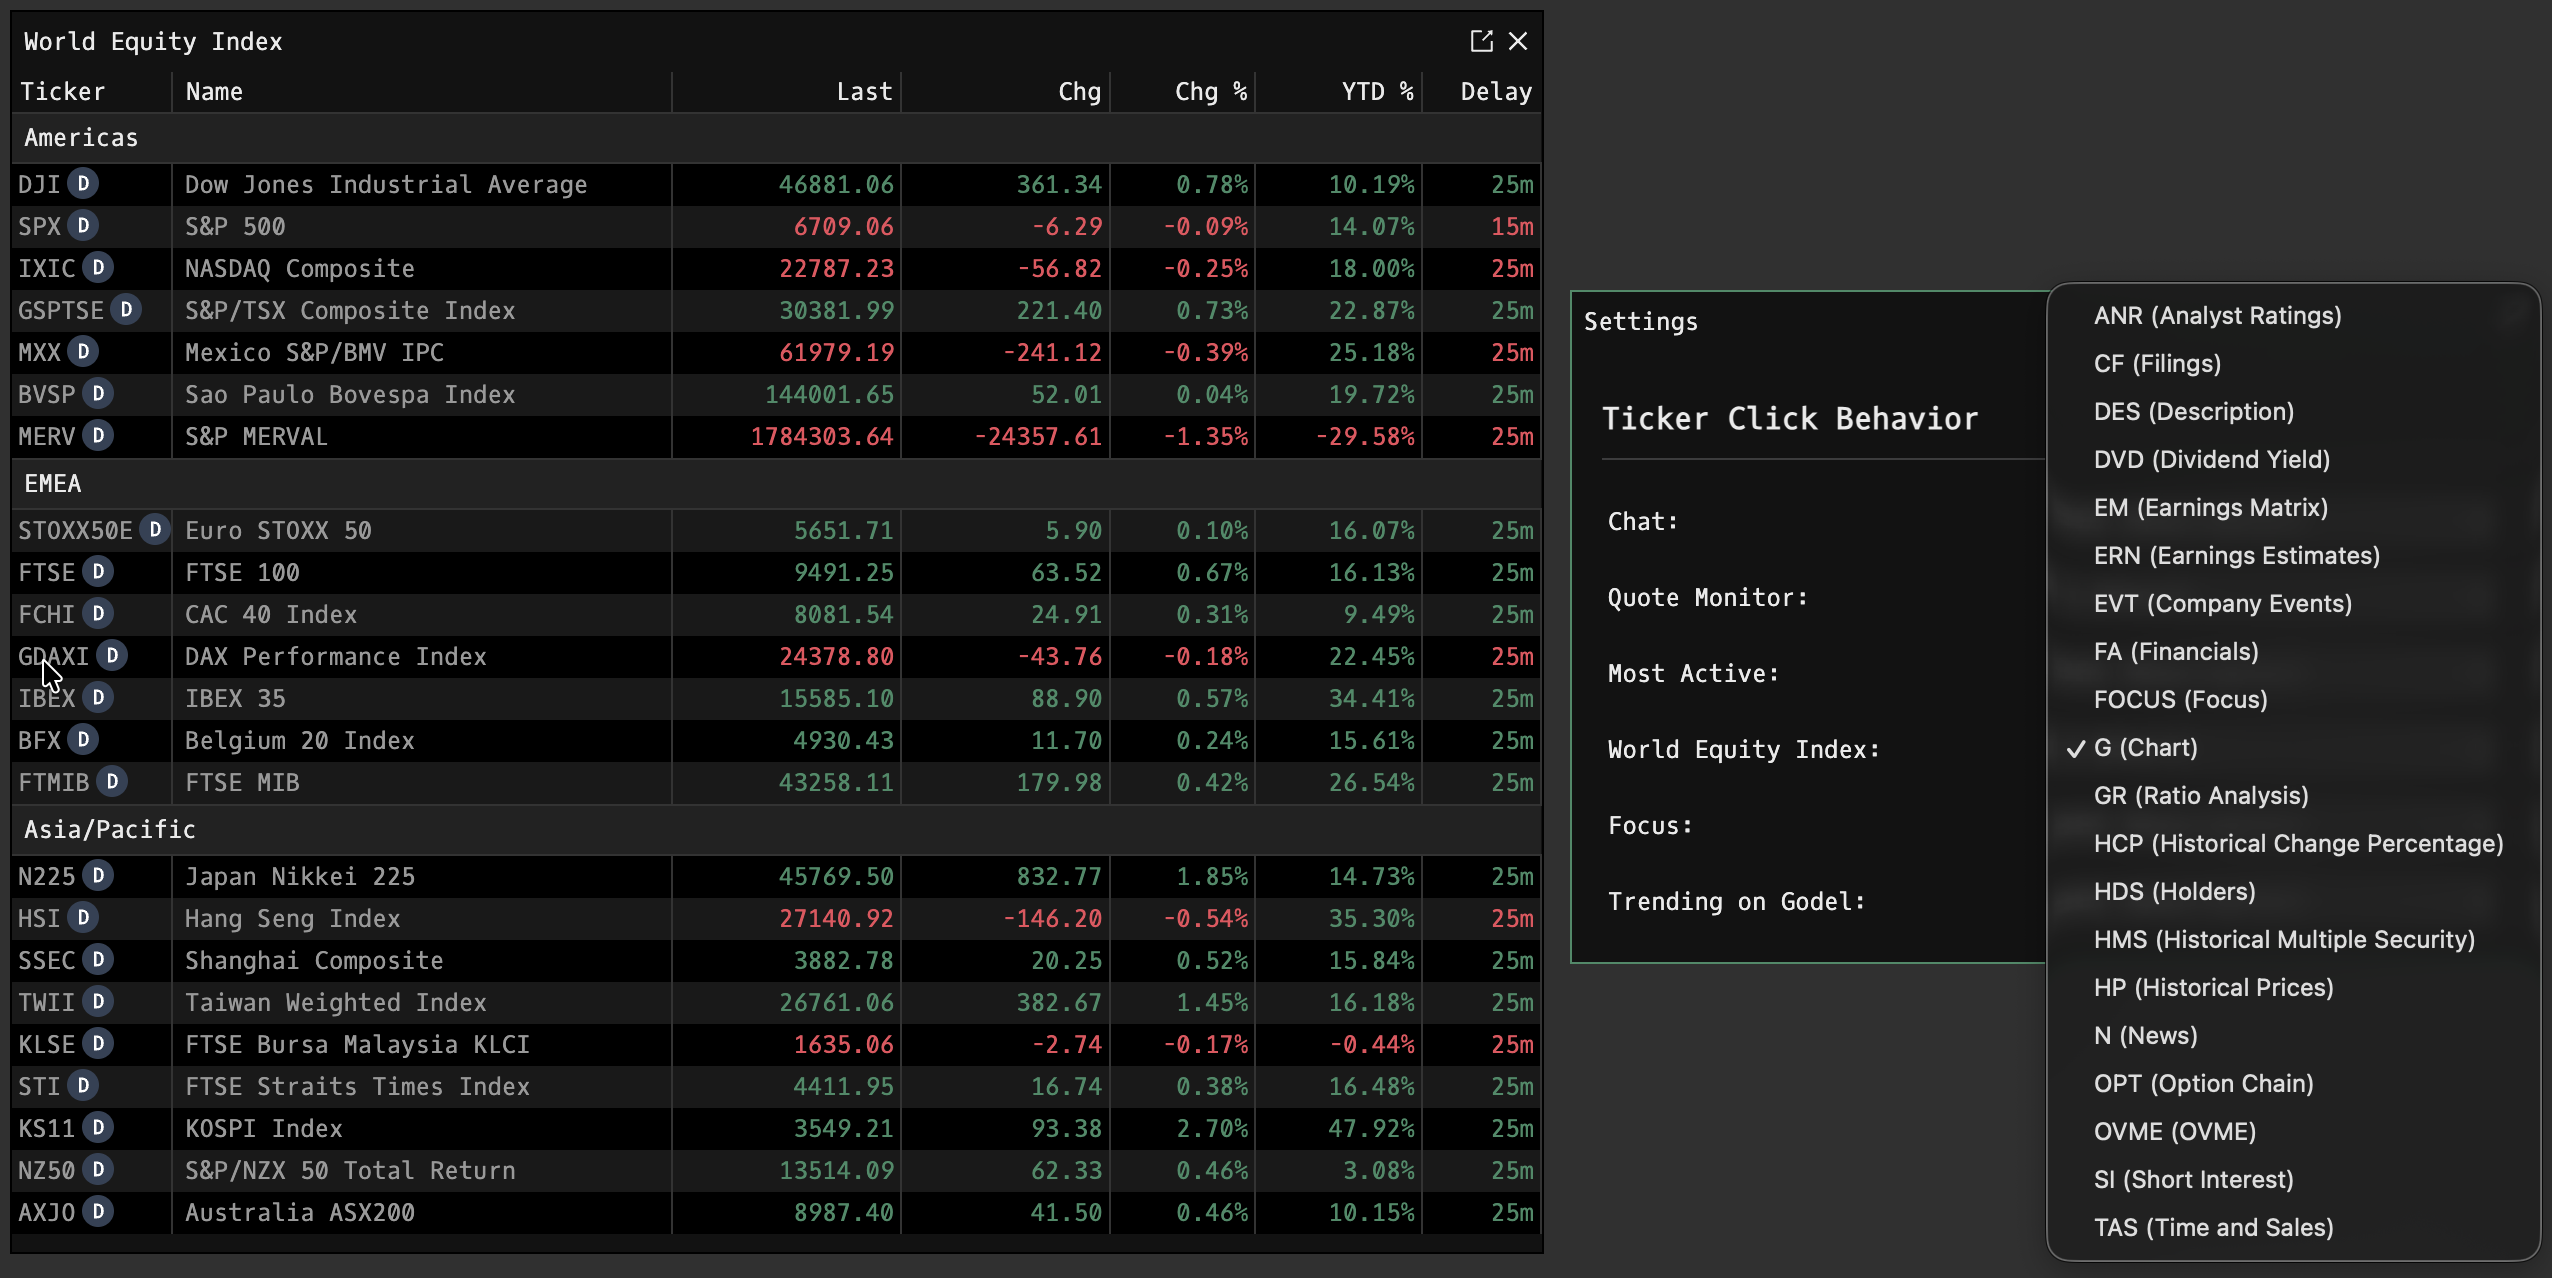Click the KOSPI Index row name
Viewport: 2552px width, 1278px height.
coord(264,1129)
